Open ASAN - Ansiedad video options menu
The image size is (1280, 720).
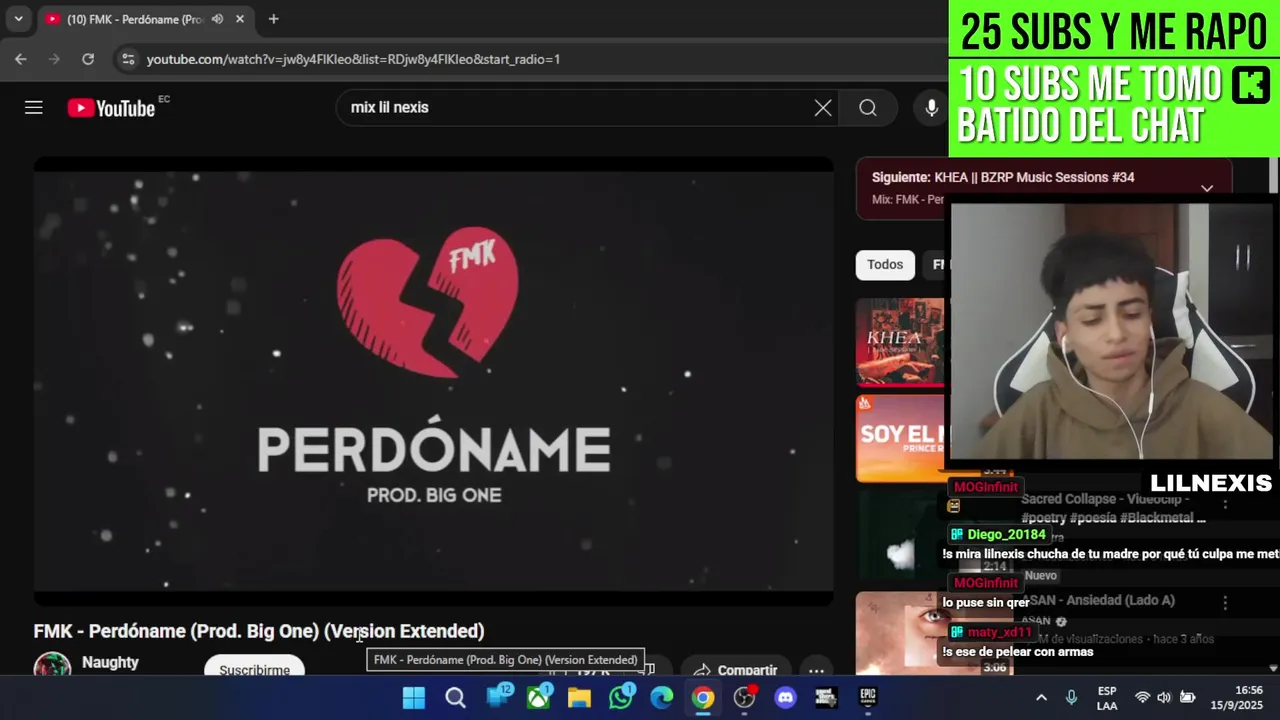1225,603
